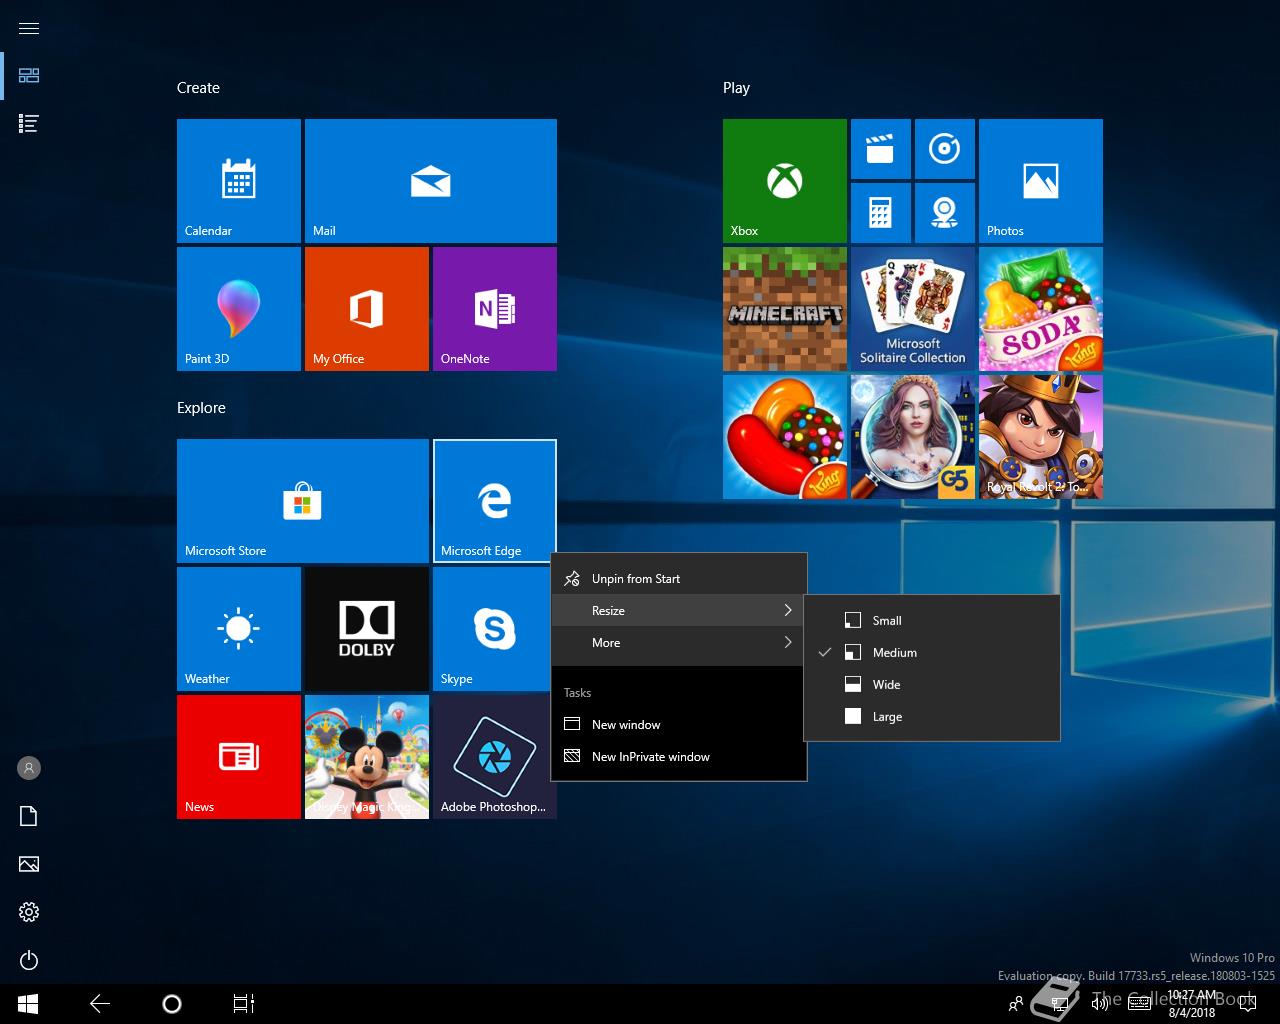This screenshot has width=1280, height=1024.
Task: Open Cortana circle on taskbar
Action: (172, 1004)
